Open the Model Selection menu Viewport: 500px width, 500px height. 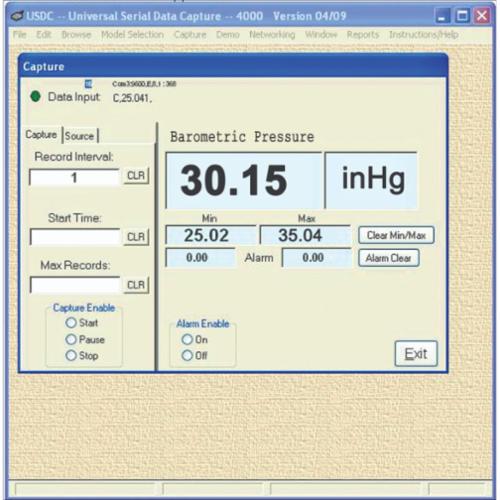point(132,35)
